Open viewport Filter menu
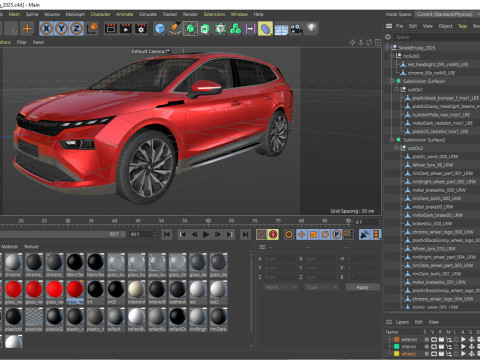Screen dimensions: 480x360 point(22,42)
